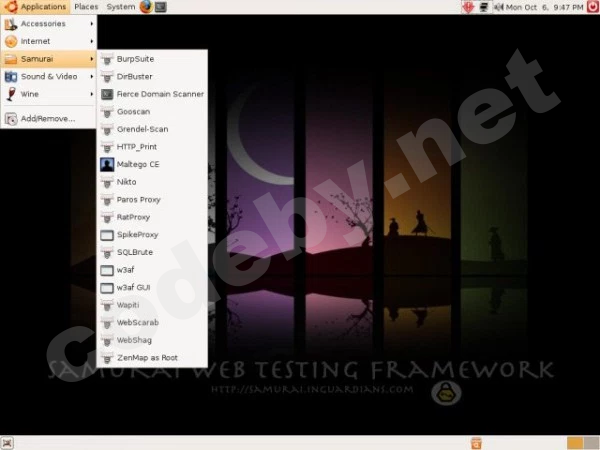The height and width of the screenshot is (450, 600).
Task: Open the Applications menu
Action: (x=35, y=7)
